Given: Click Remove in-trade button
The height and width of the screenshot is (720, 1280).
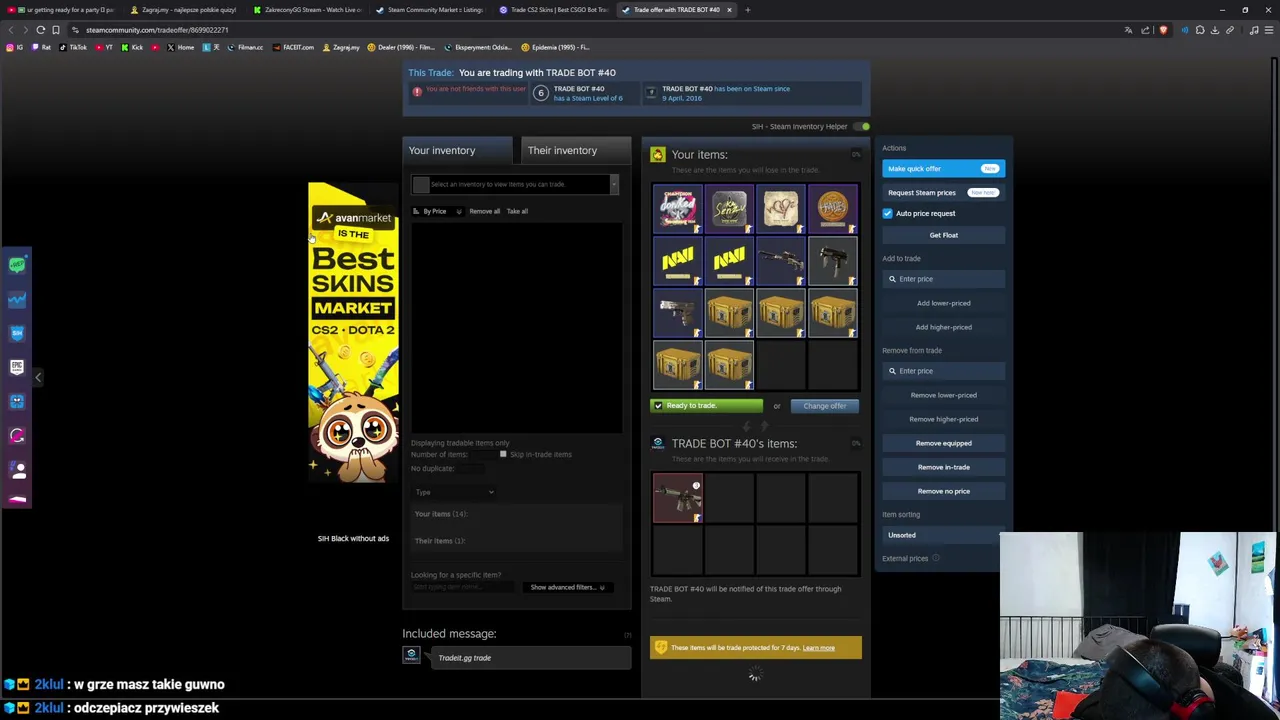Looking at the screenshot, I should click(x=943, y=468).
